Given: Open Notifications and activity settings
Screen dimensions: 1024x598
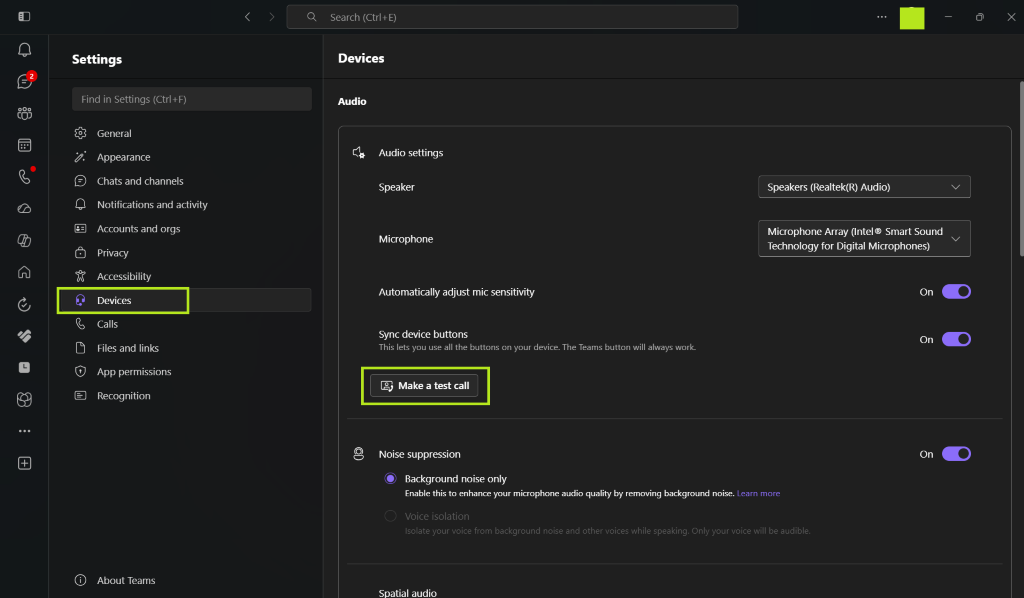Looking at the screenshot, I should click(x=191, y=204).
